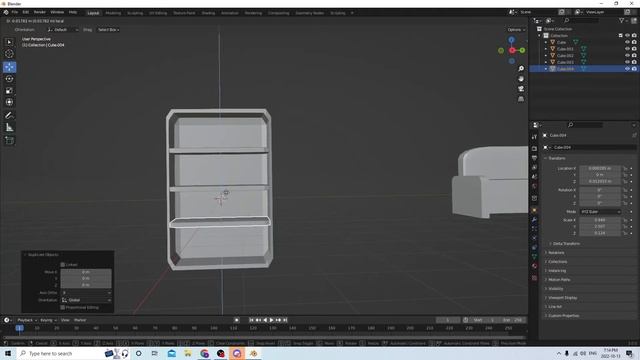Toggle visibility eye for Cube.001

627,49
